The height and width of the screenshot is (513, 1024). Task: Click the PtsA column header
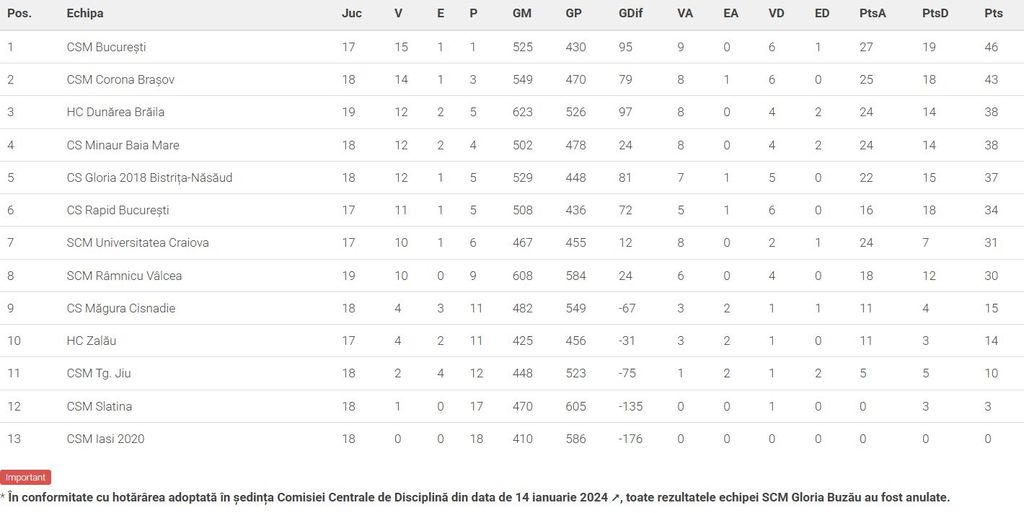pyautogui.click(x=871, y=14)
